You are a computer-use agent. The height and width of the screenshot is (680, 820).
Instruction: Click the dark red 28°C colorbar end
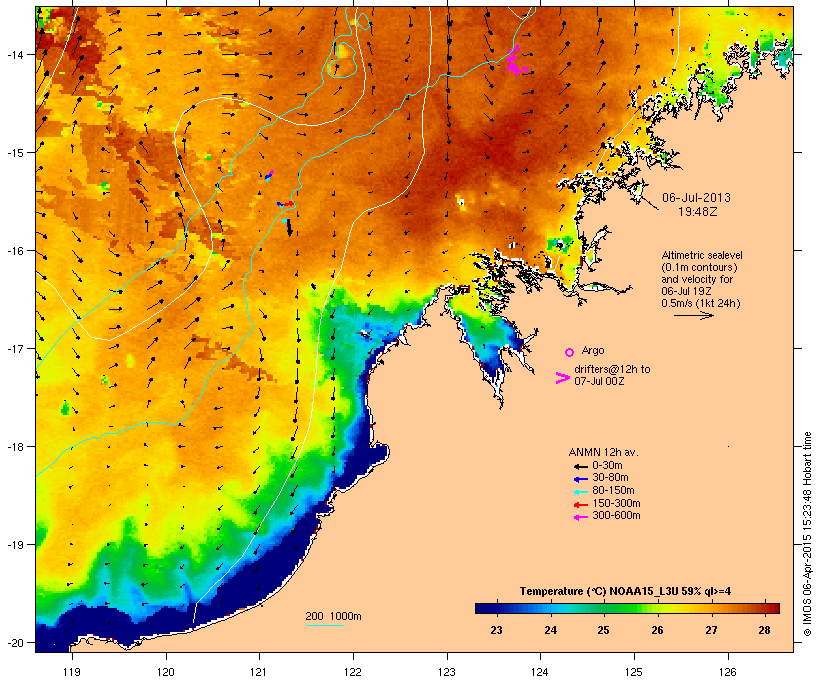(x=774, y=608)
